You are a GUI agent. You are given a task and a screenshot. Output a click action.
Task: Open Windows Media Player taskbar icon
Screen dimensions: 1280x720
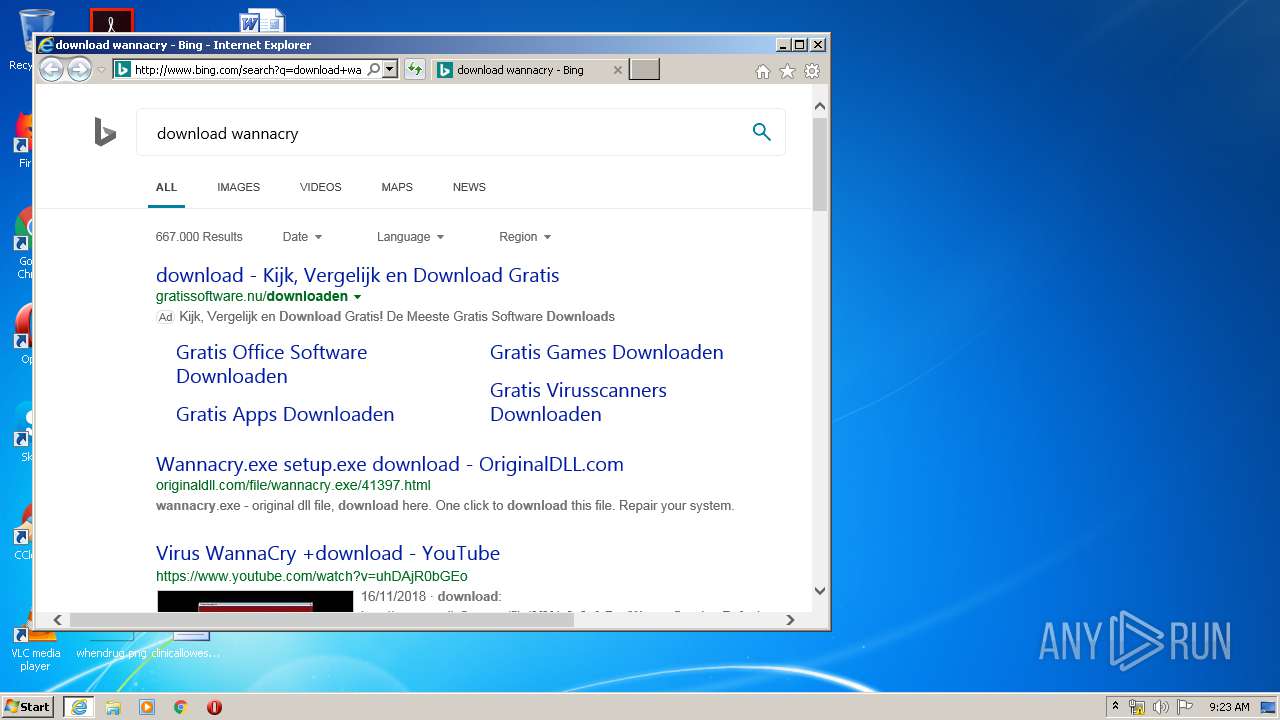pyautogui.click(x=147, y=707)
